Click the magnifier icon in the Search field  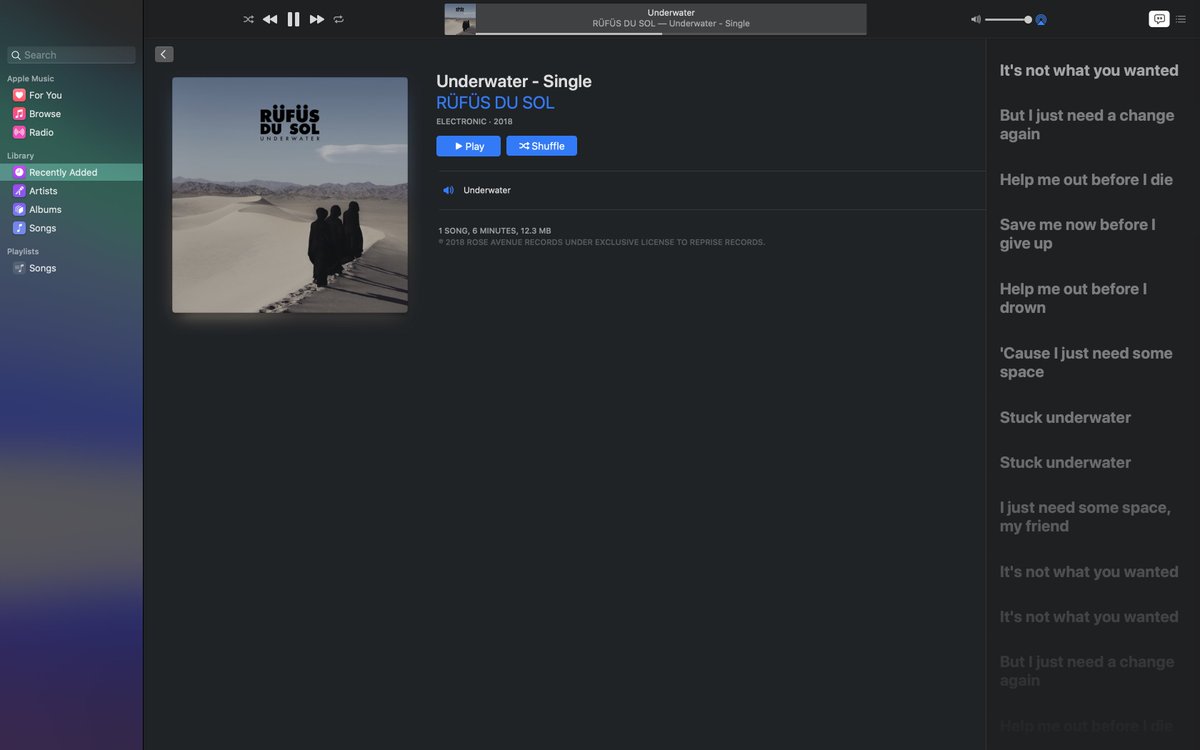point(16,55)
